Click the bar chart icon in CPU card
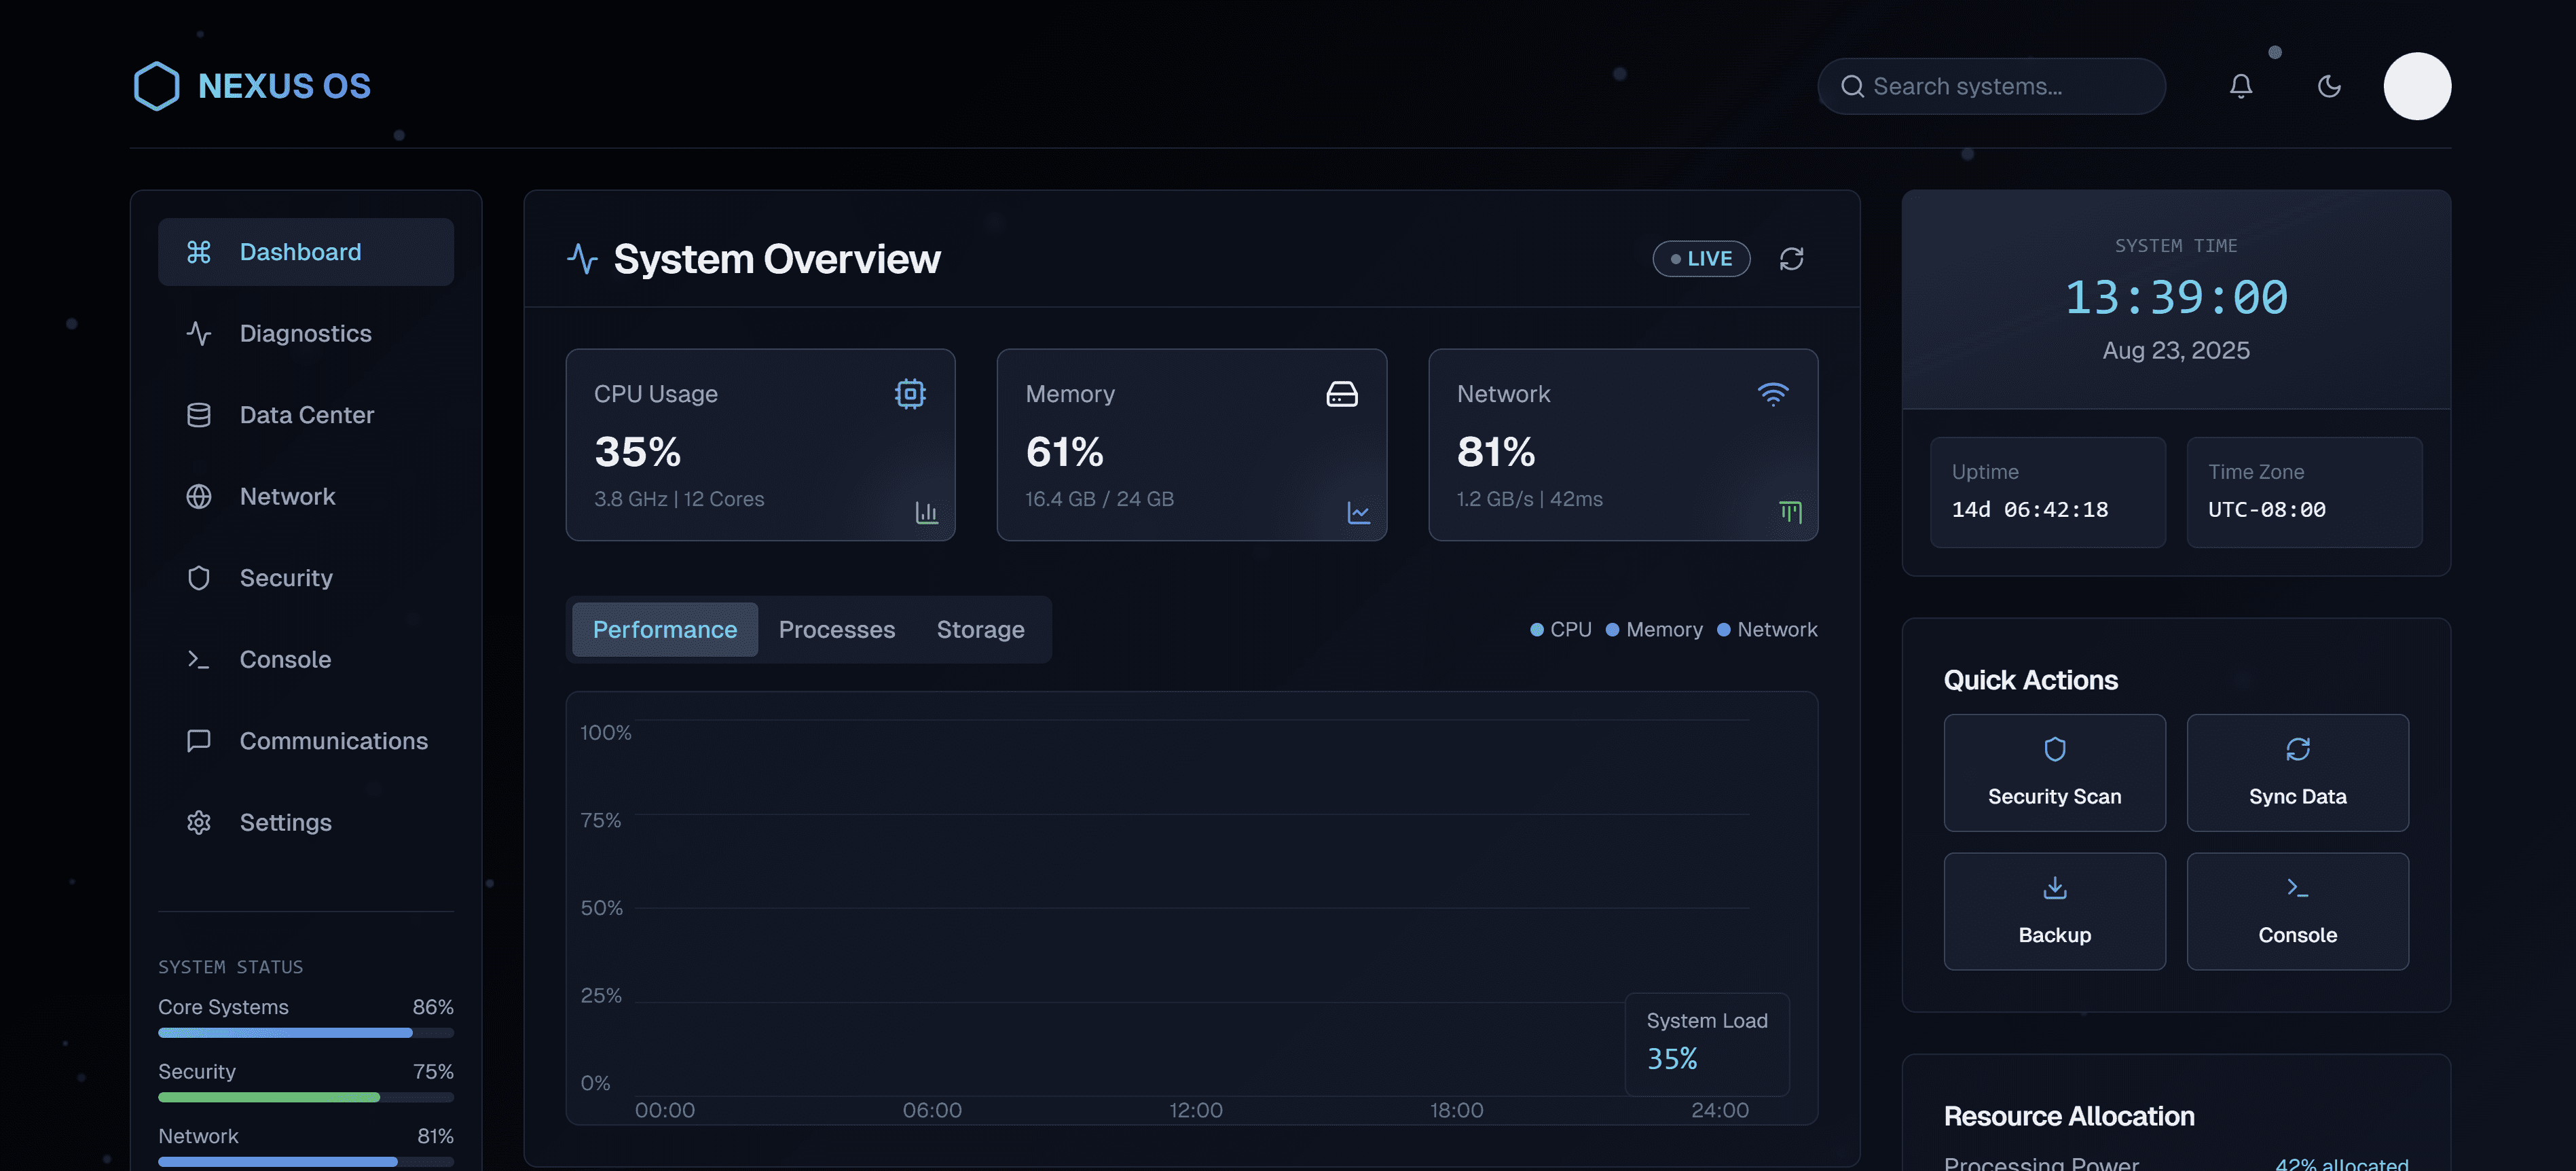The width and height of the screenshot is (2576, 1171). pyautogui.click(x=926, y=513)
